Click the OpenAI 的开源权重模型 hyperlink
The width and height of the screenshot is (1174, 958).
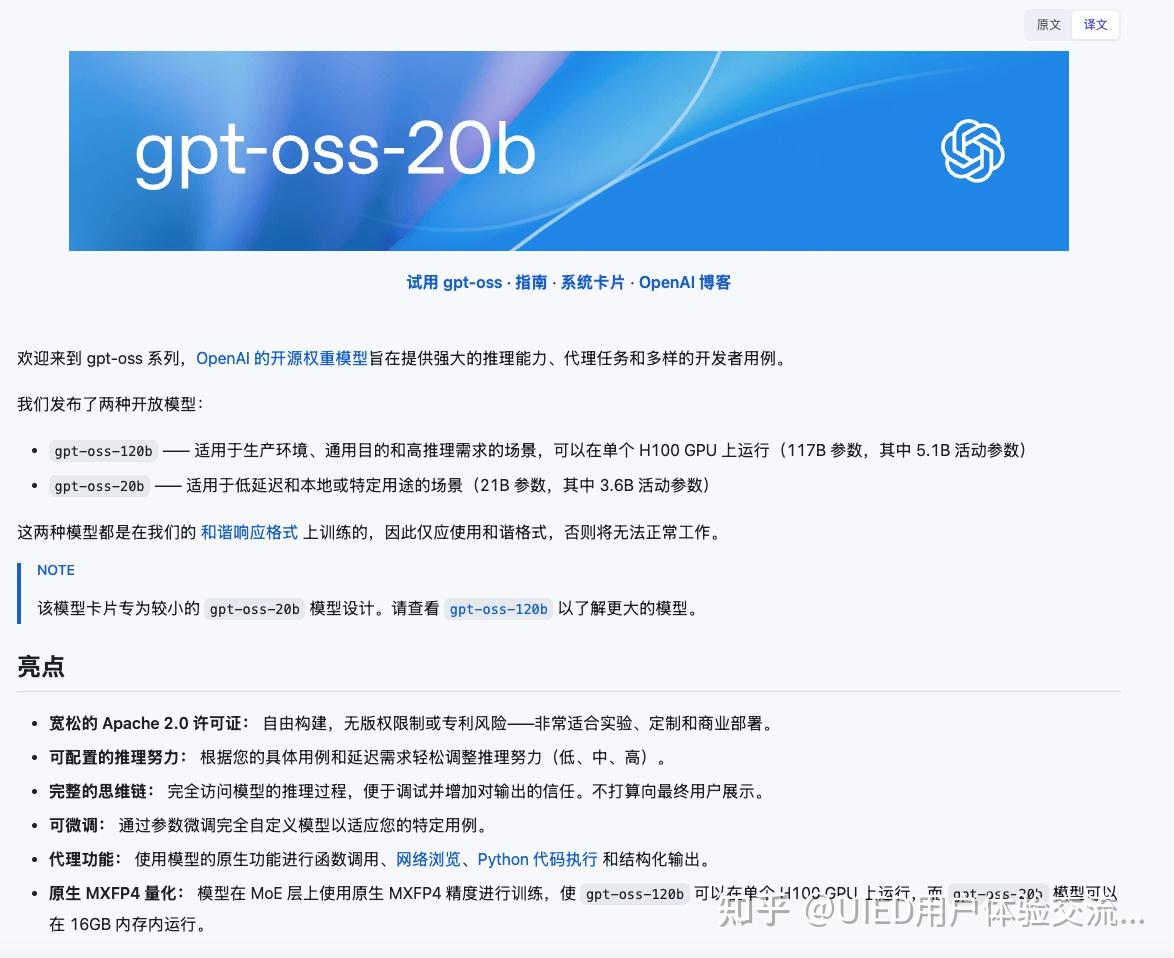tap(283, 357)
